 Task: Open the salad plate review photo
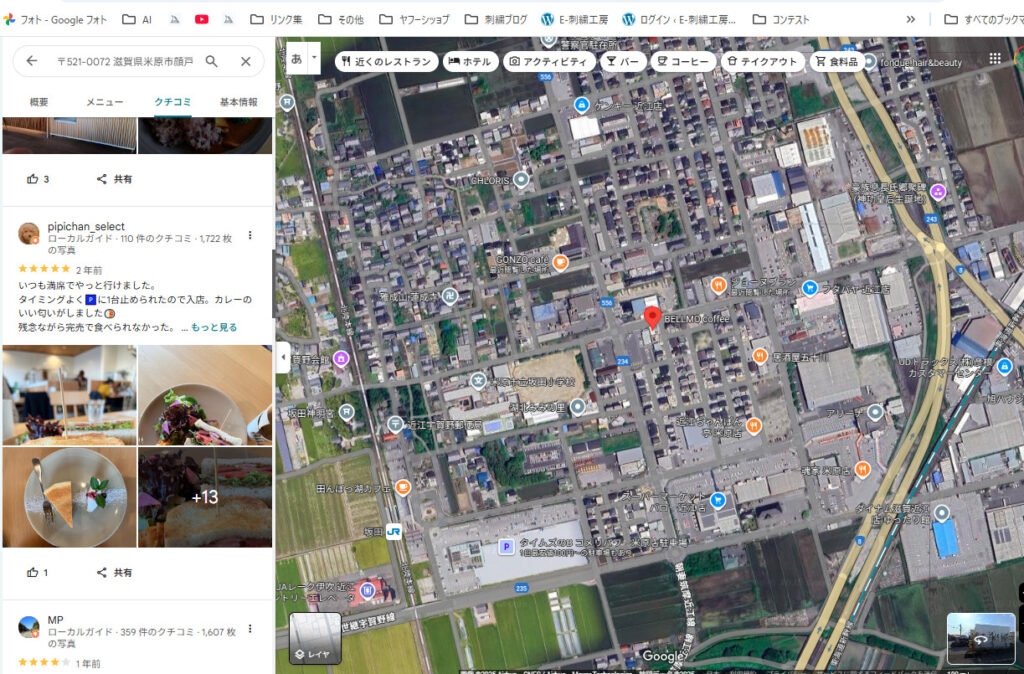pos(205,395)
